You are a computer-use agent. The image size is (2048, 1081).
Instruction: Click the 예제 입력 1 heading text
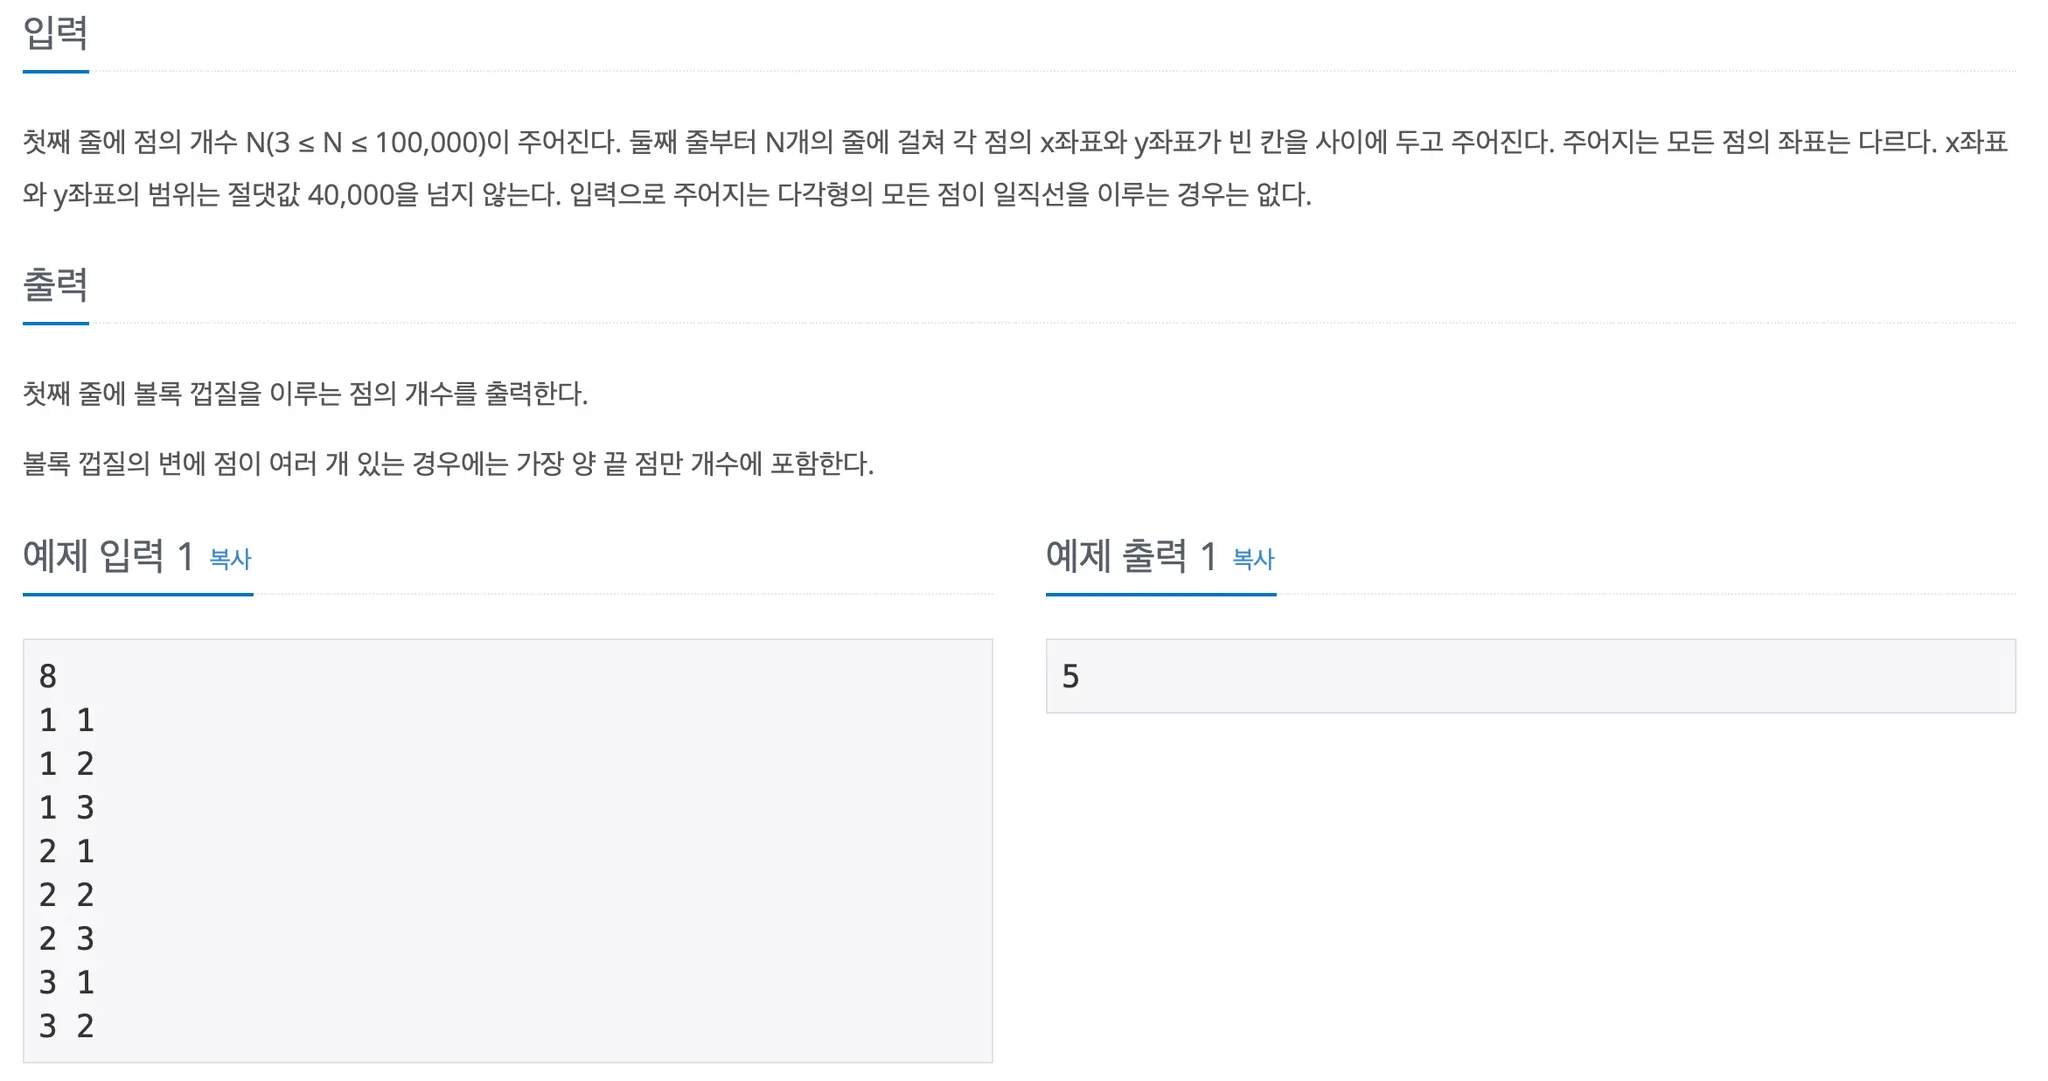(108, 556)
